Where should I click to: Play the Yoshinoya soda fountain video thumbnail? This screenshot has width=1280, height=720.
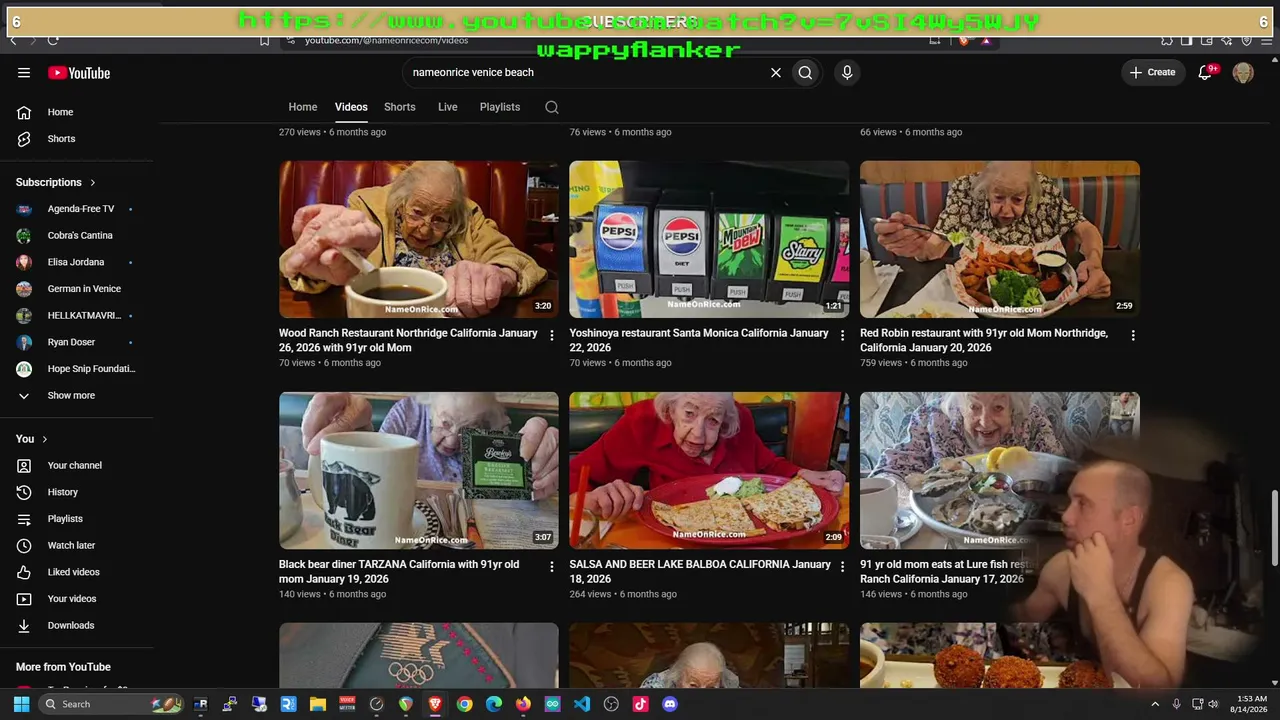pos(709,239)
